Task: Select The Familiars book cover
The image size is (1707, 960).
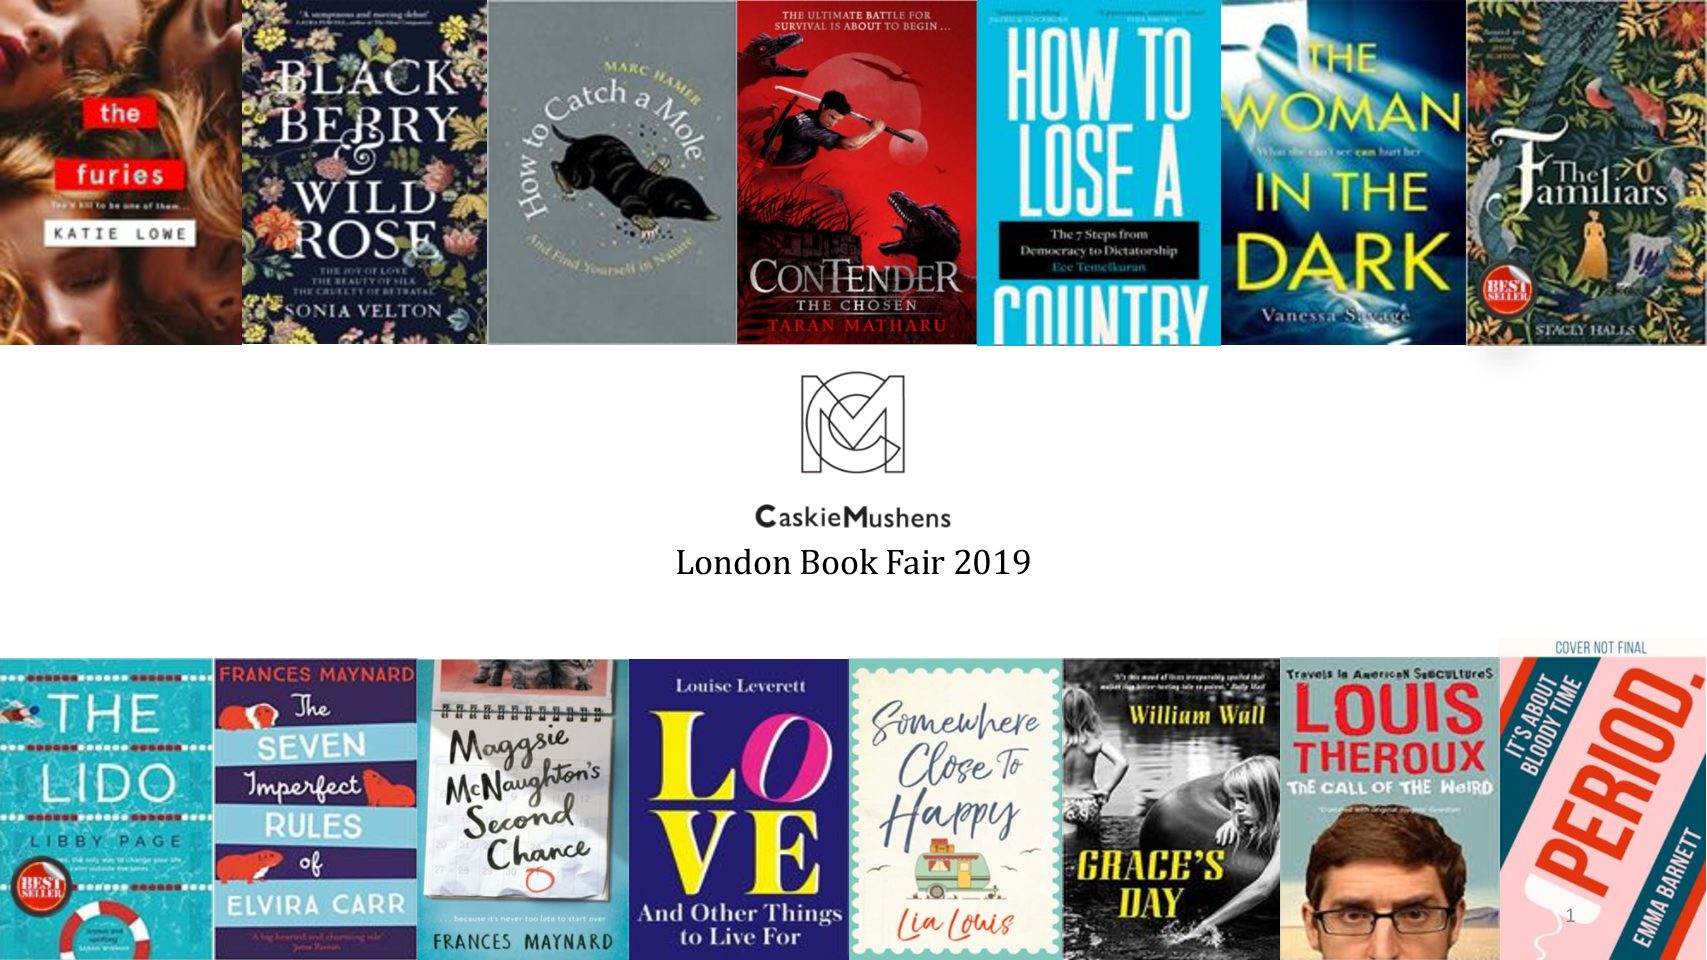Action: coord(1587,172)
